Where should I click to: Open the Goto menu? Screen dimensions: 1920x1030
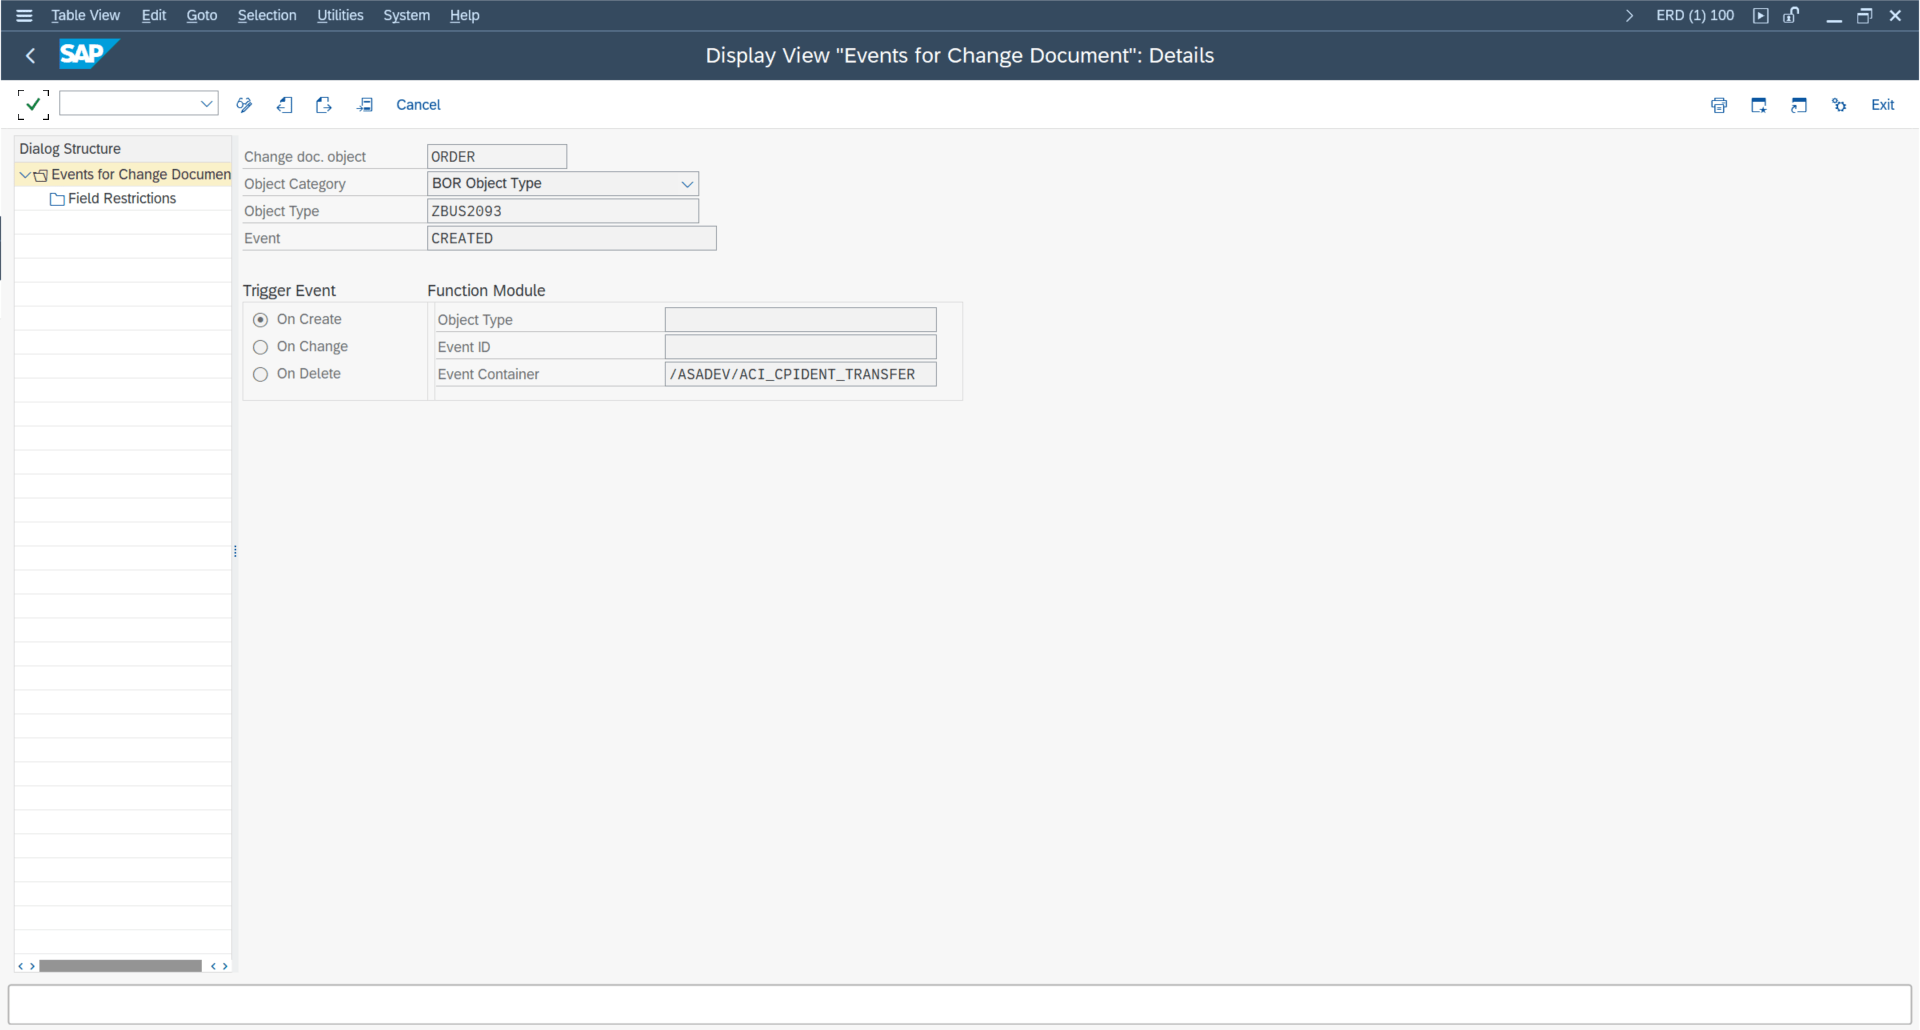pyautogui.click(x=202, y=15)
